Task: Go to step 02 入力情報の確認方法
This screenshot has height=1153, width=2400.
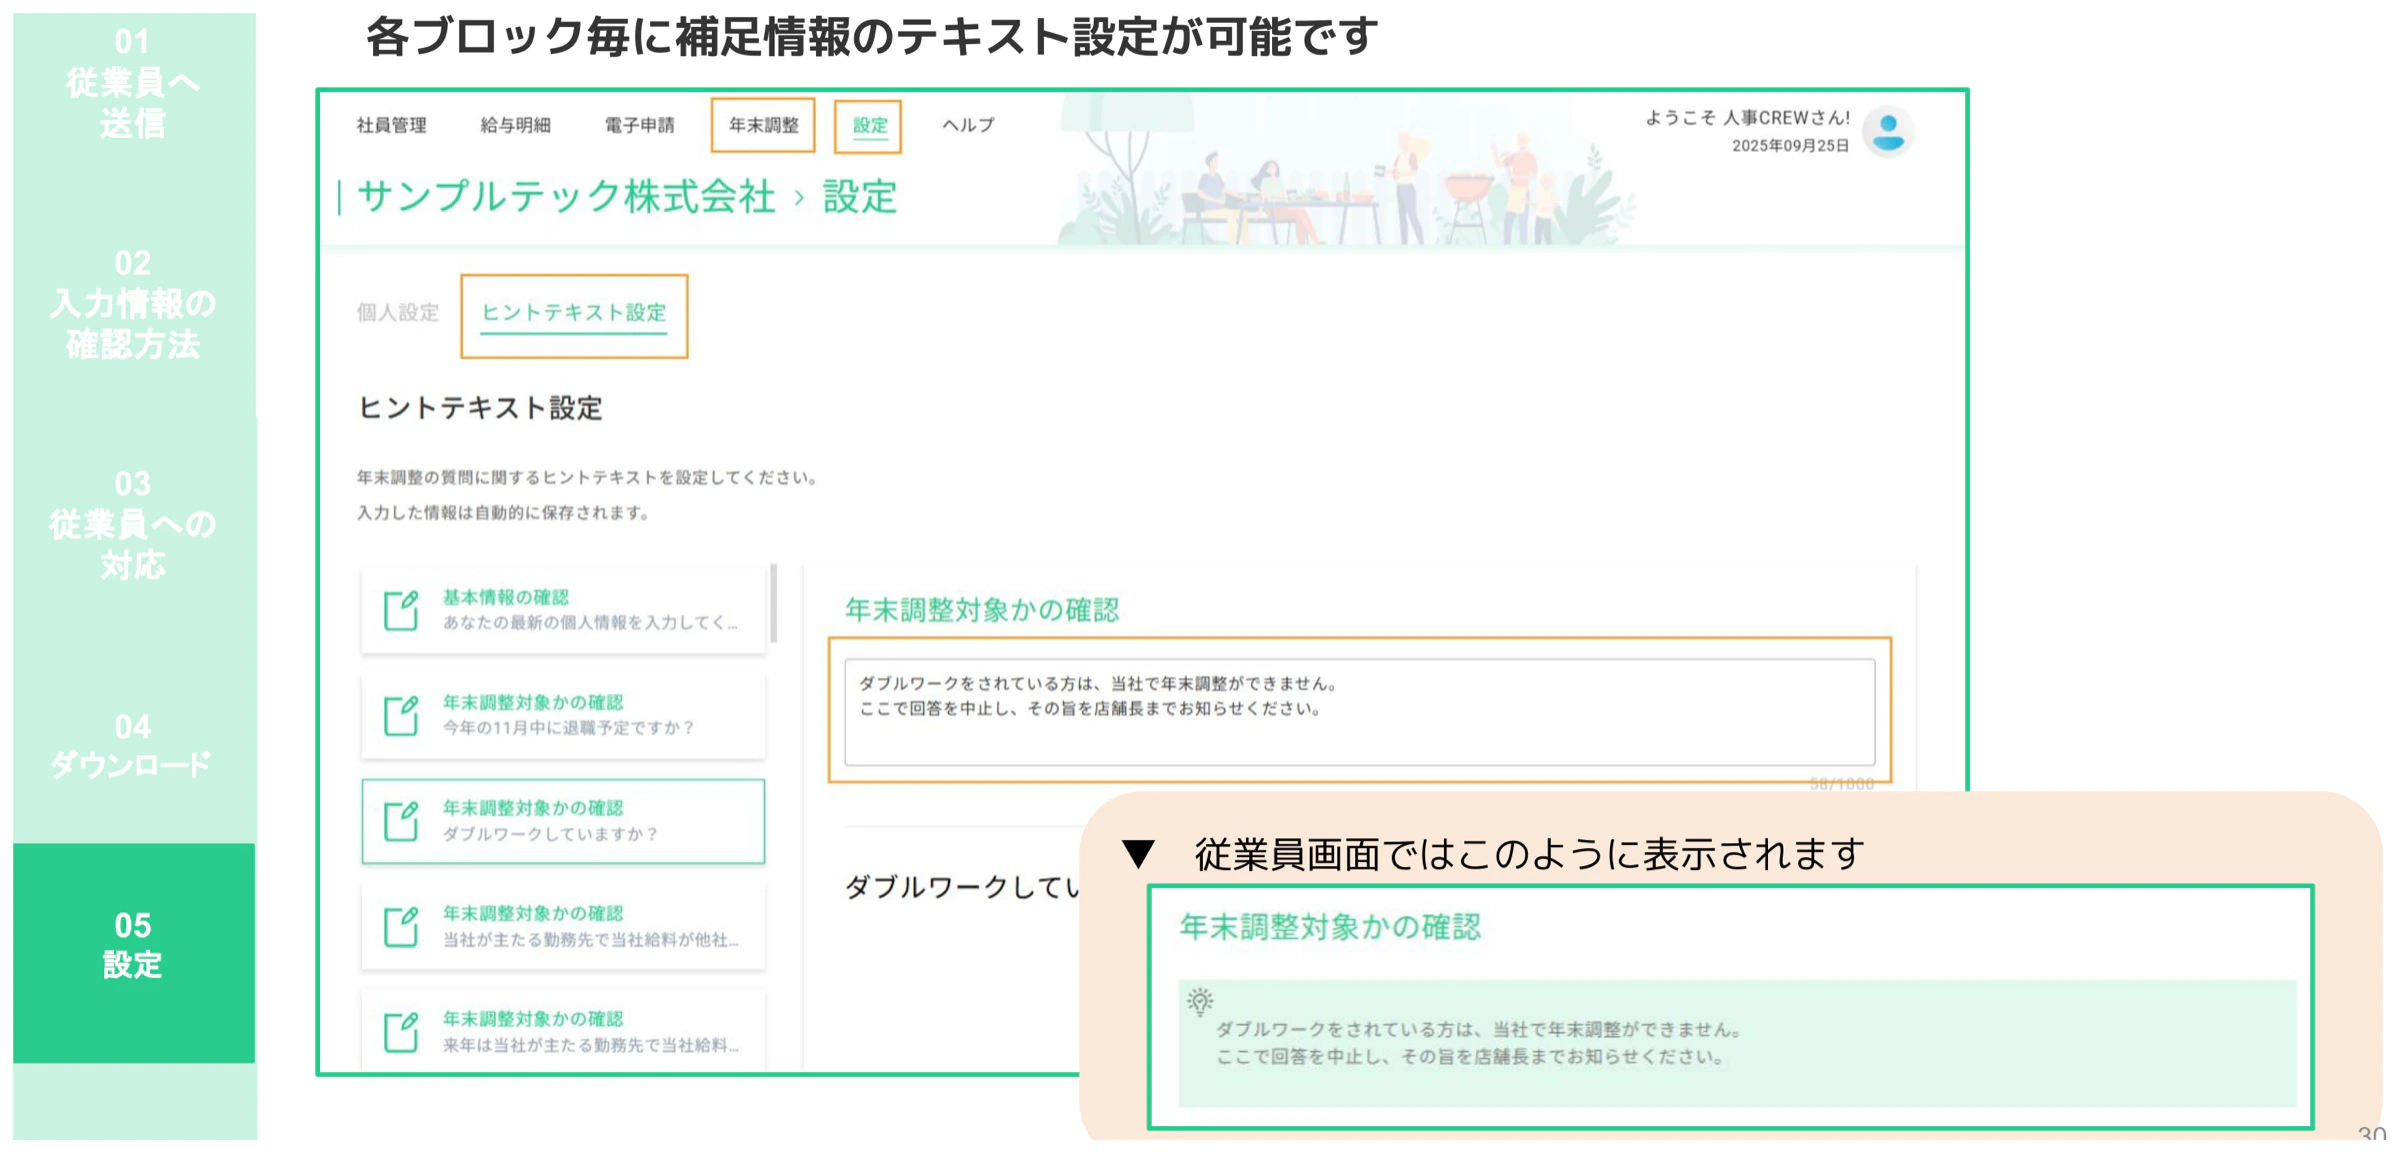Action: (x=133, y=304)
